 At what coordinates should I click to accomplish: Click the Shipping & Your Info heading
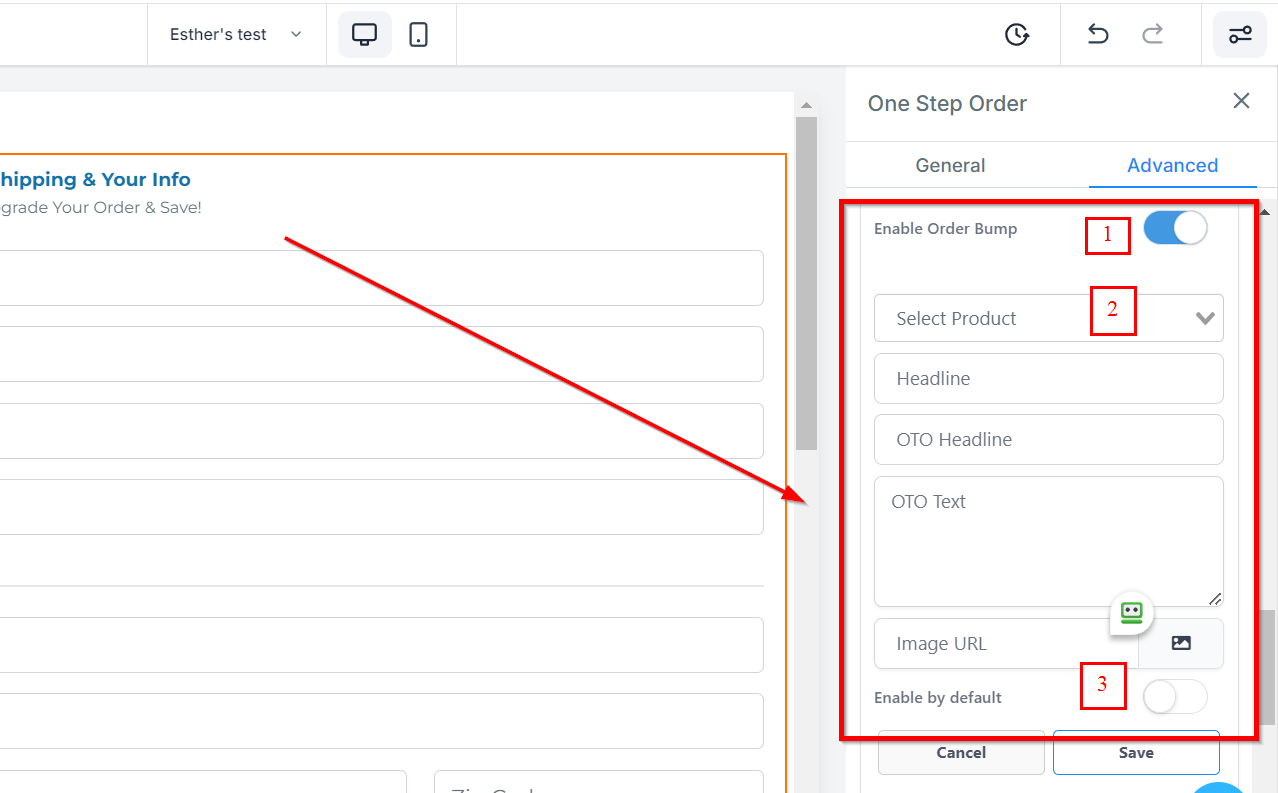pyautogui.click(x=94, y=180)
